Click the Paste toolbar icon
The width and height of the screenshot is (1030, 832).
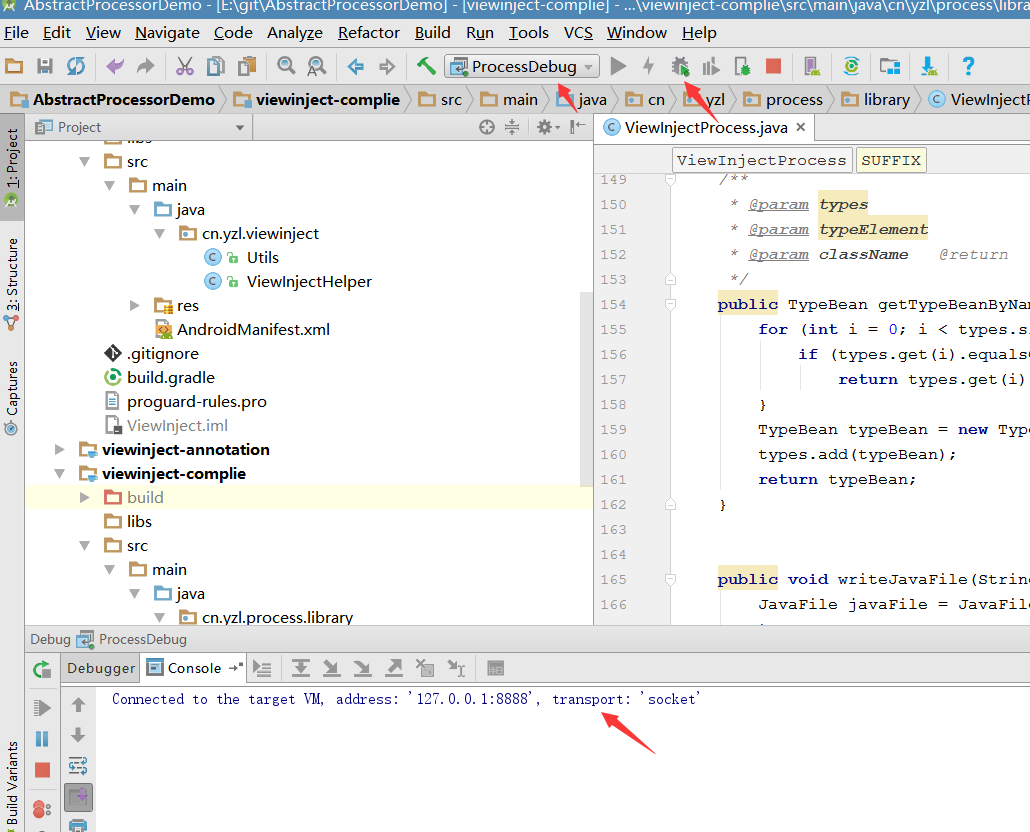coord(247,66)
